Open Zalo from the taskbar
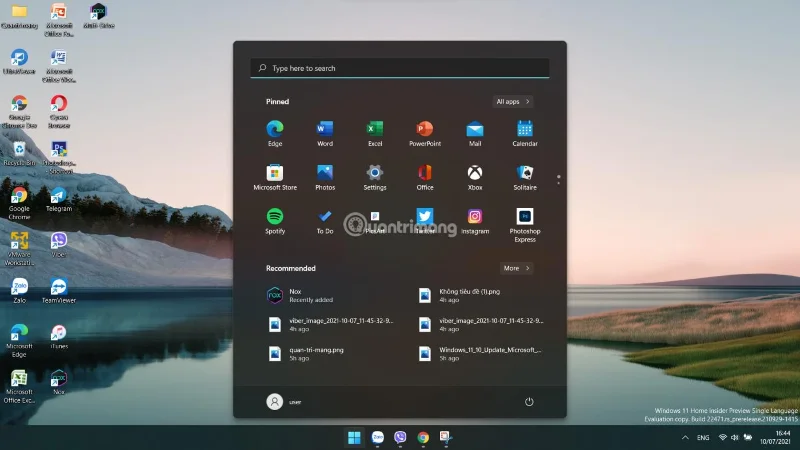The image size is (800, 450). [377, 437]
